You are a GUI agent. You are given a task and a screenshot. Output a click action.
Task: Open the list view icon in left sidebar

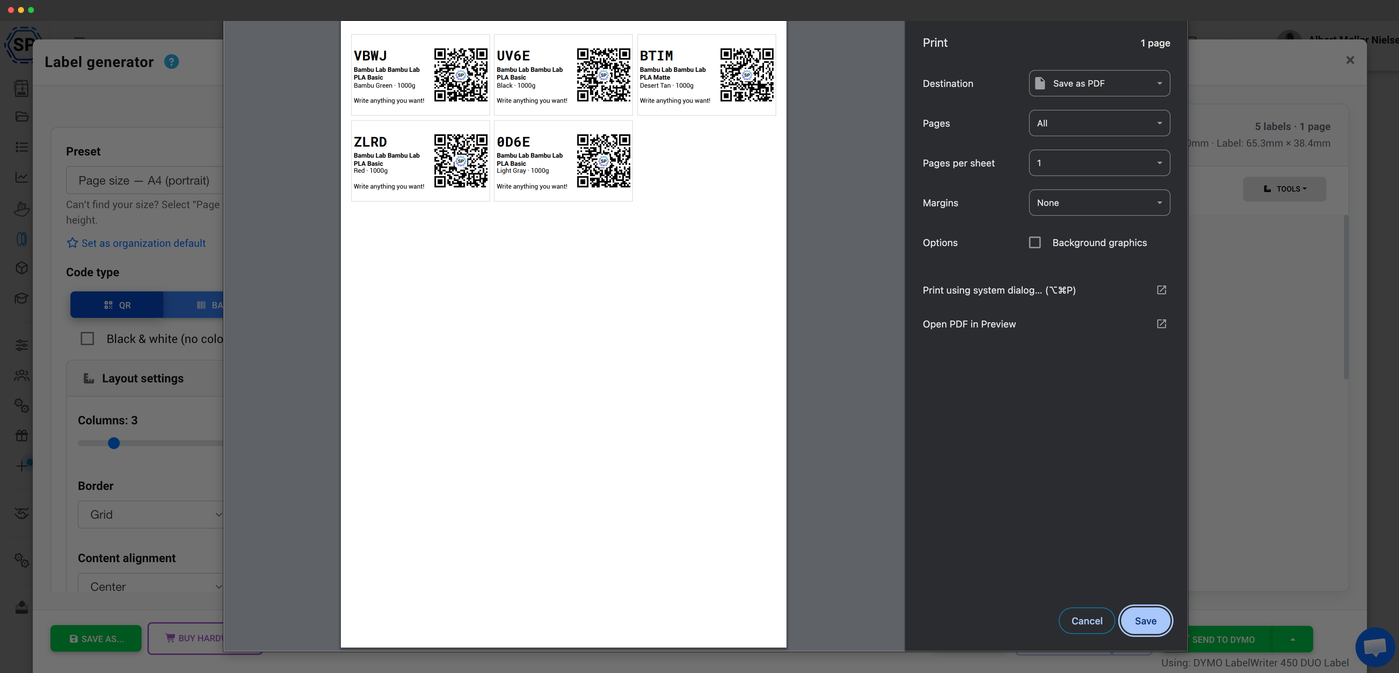(x=22, y=147)
